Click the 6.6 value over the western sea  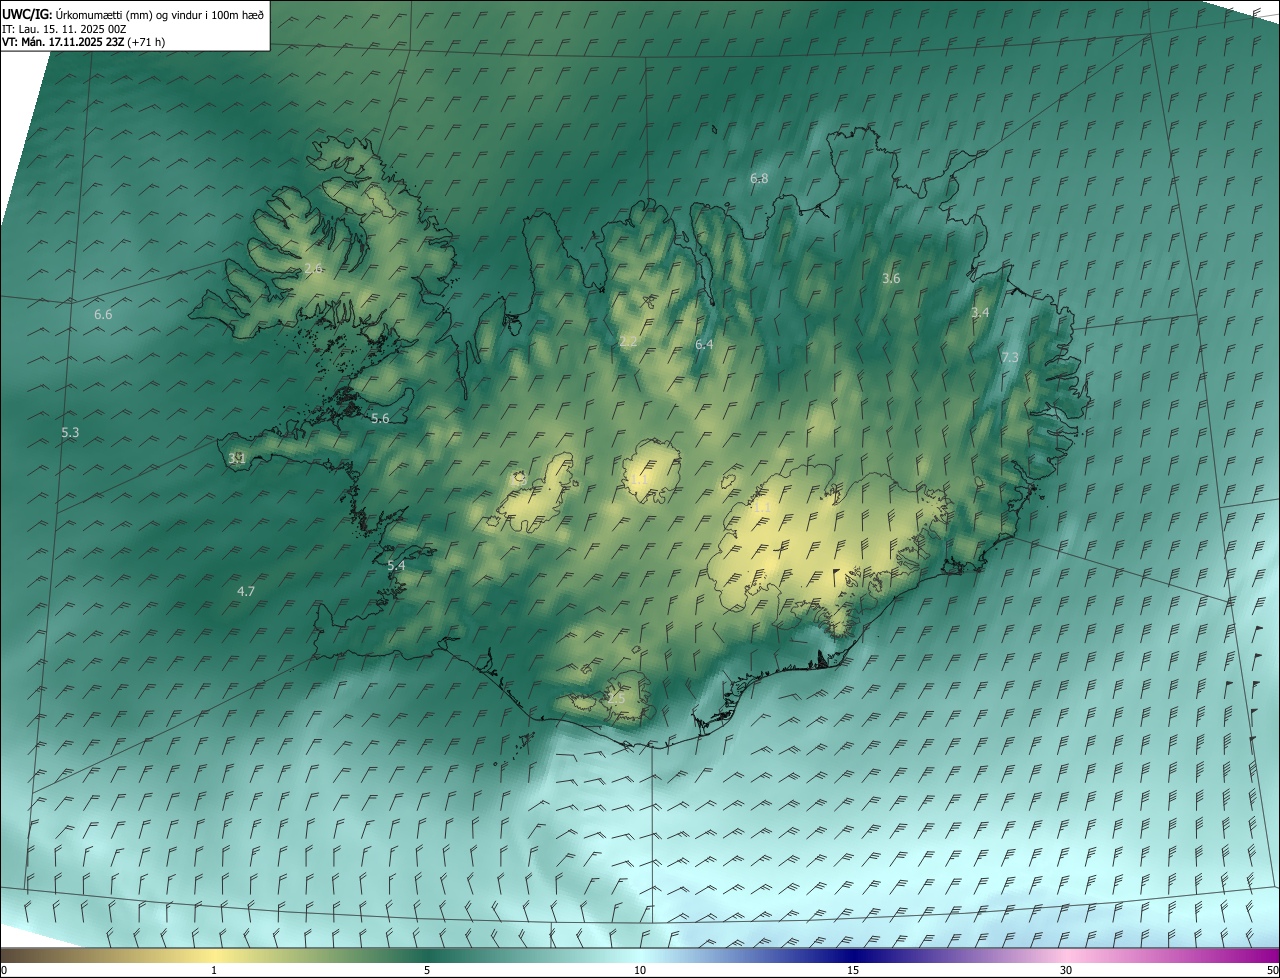tap(103, 314)
